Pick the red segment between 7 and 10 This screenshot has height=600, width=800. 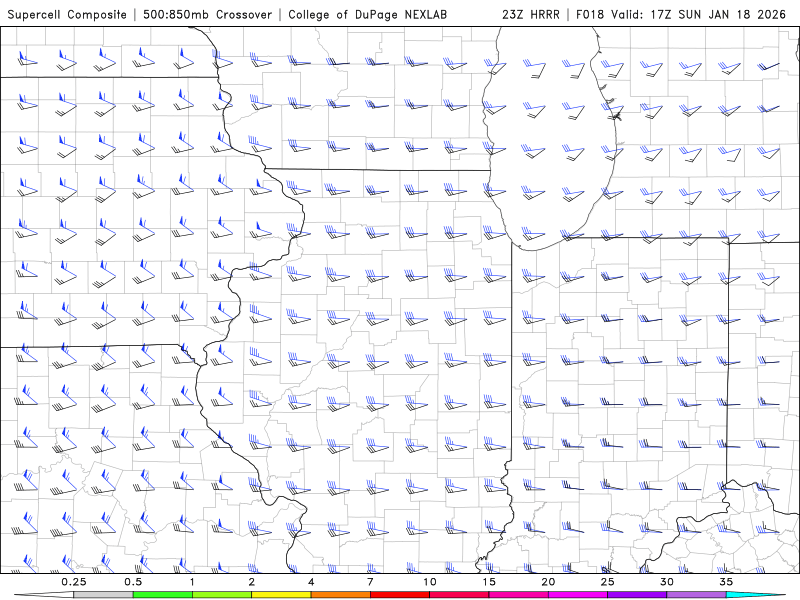pos(399,595)
